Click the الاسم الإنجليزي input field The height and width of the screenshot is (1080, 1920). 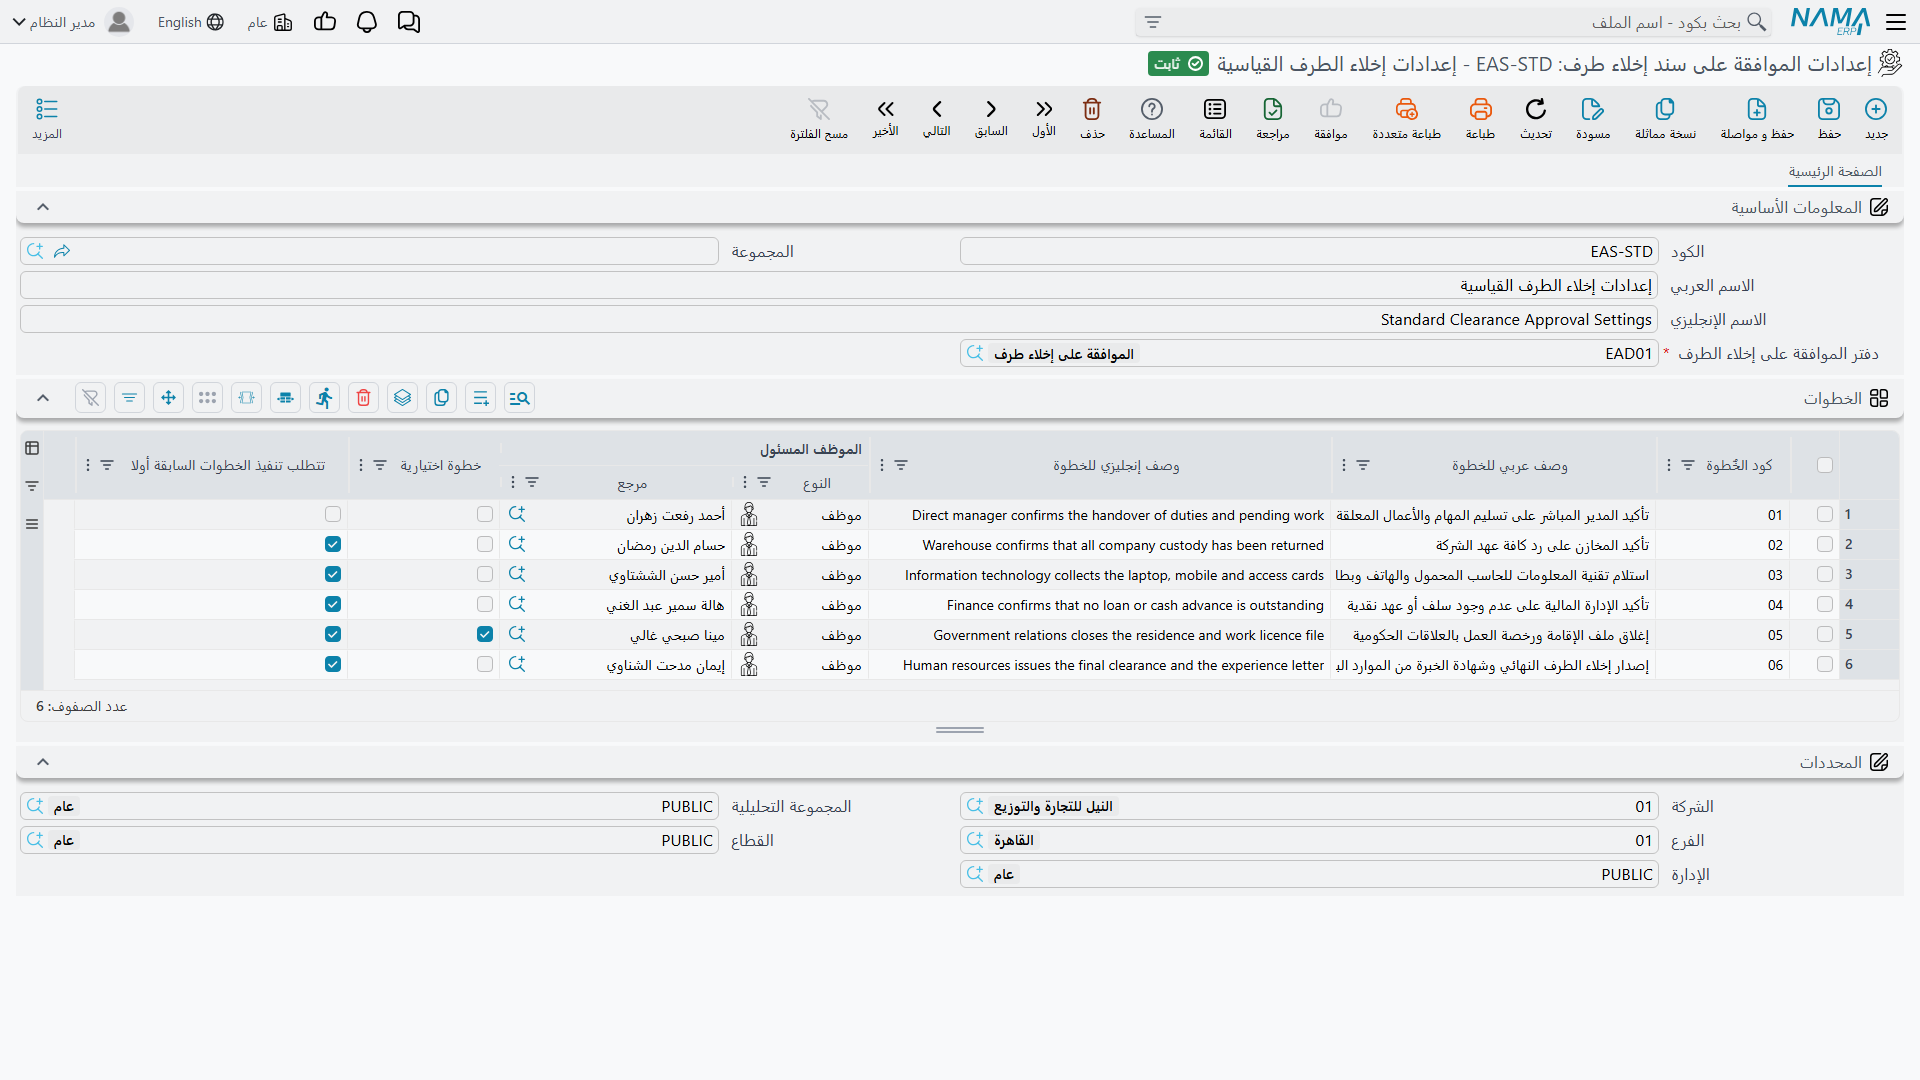839,319
